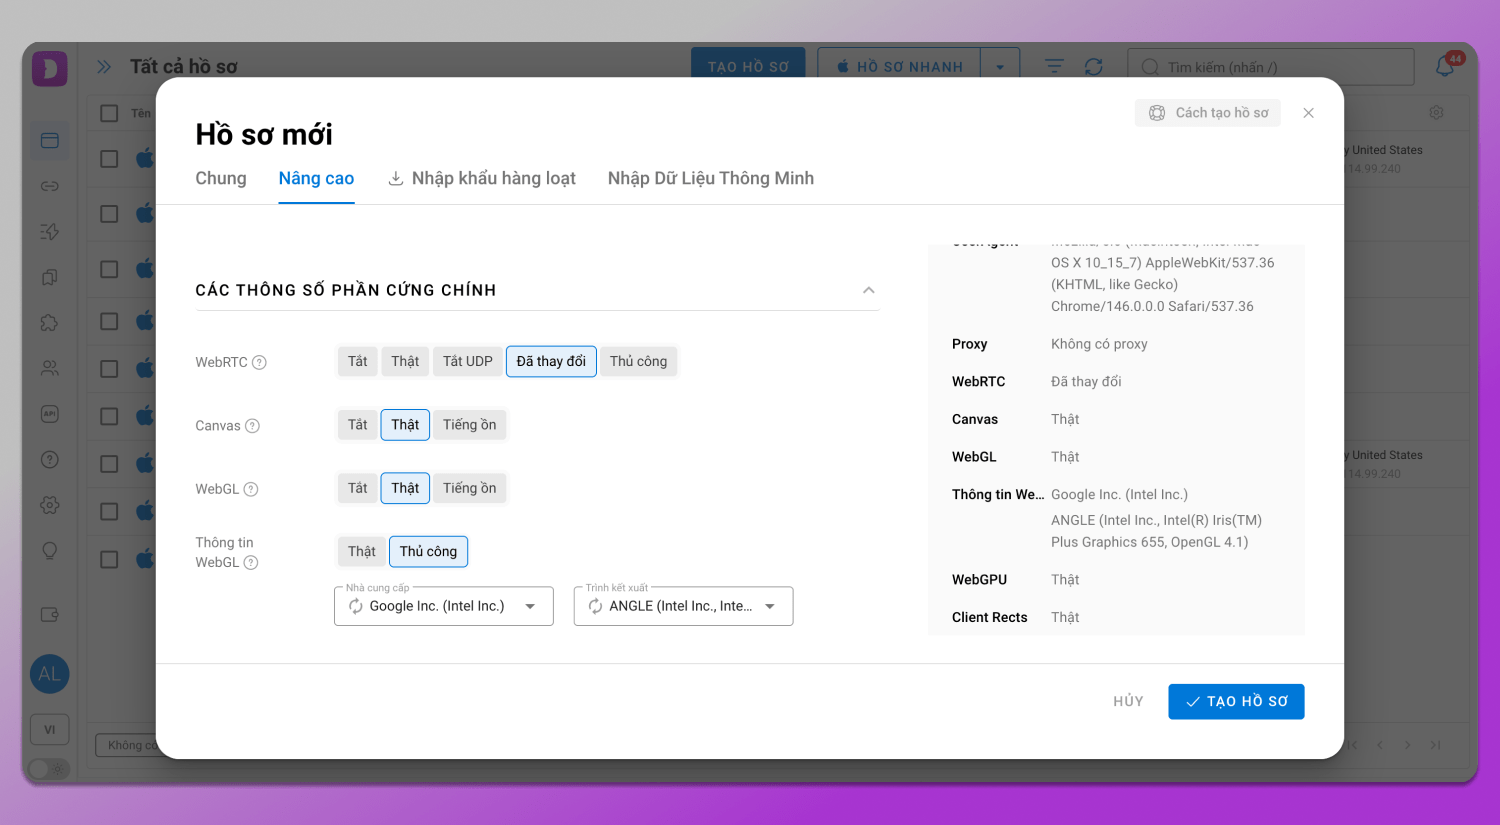This screenshot has height=825, width=1500.
Task: Open the Nhà cung cấp dropdown
Action: click(x=530, y=606)
